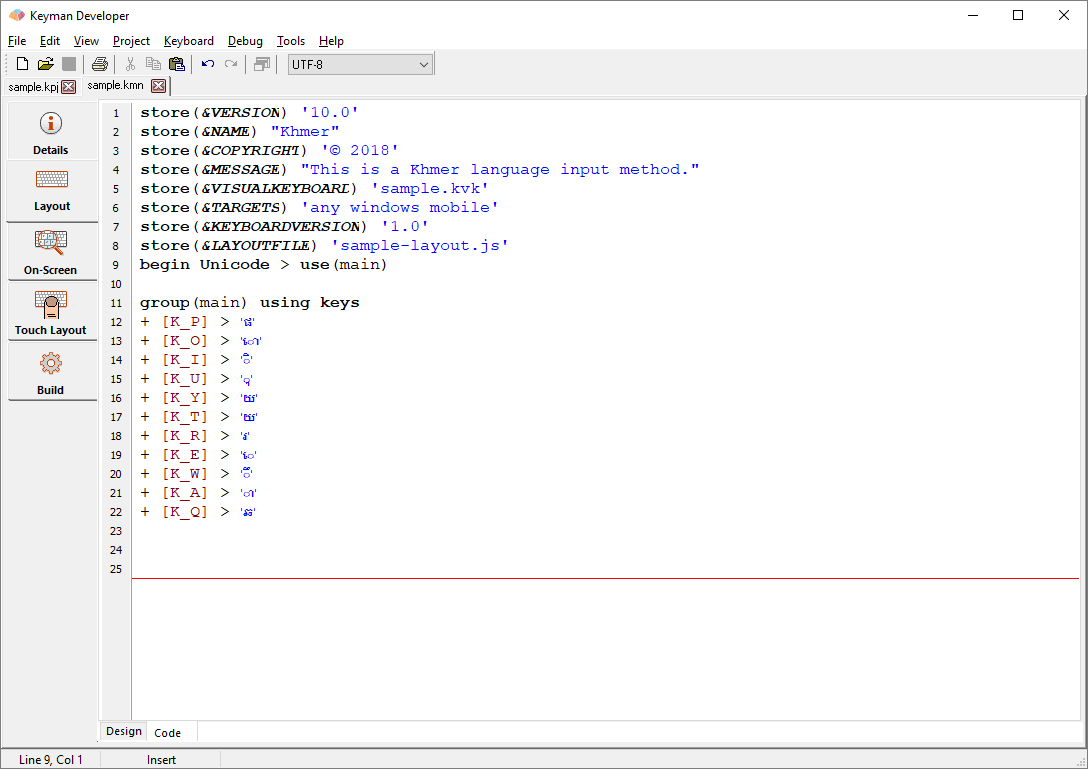Click the Insert mode status indicator

[x=162, y=760]
